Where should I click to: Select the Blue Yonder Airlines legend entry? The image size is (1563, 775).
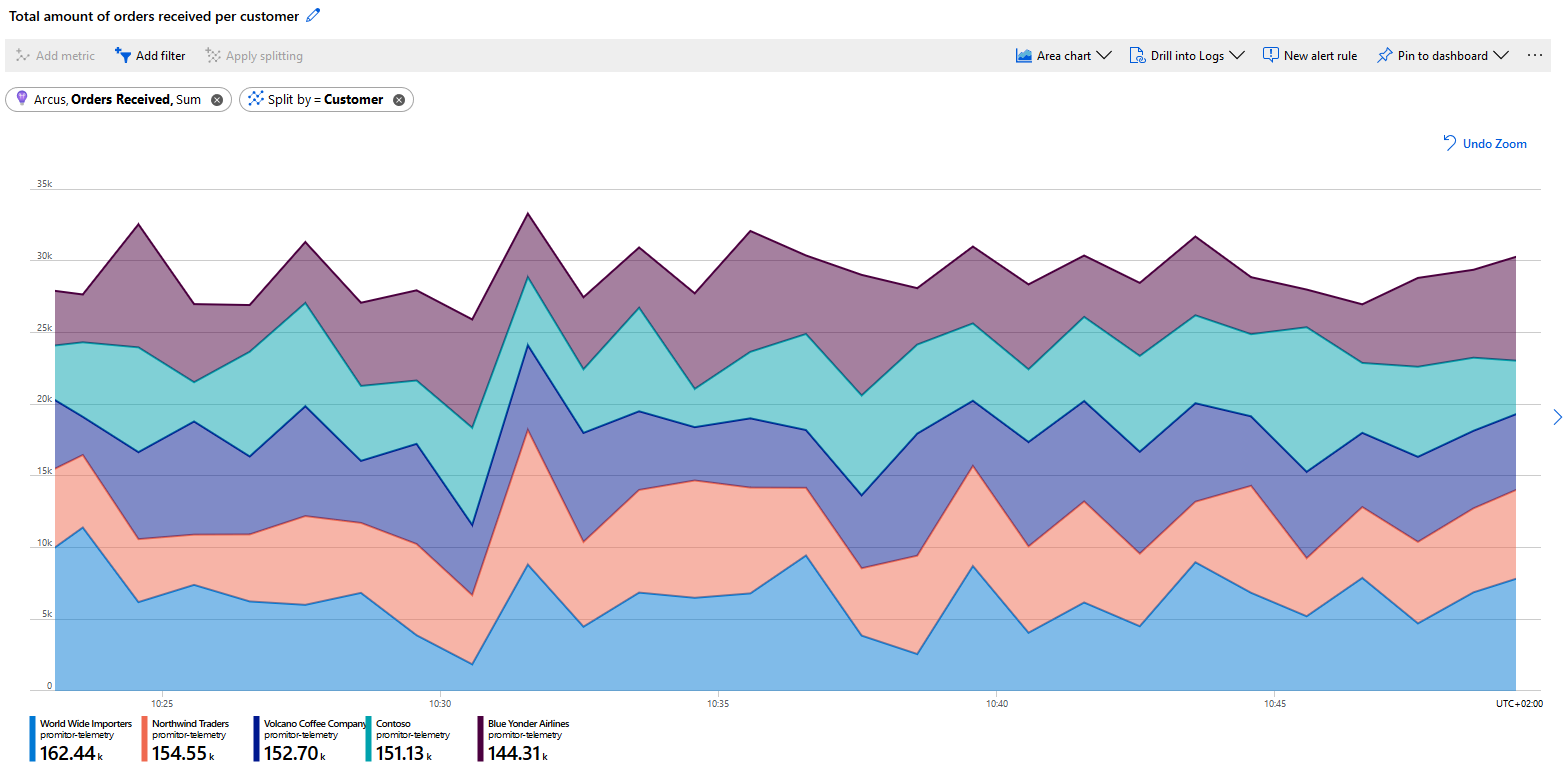(x=528, y=724)
